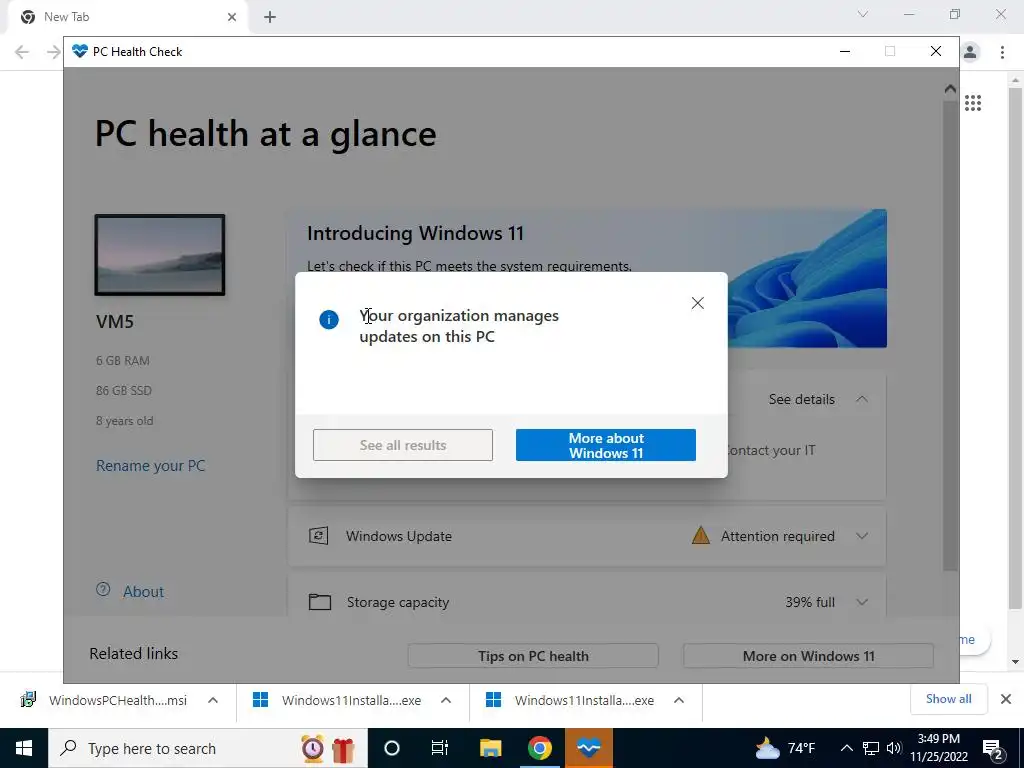Close the New Tab tab
1024x768 pixels.
pyautogui.click(x=232, y=17)
